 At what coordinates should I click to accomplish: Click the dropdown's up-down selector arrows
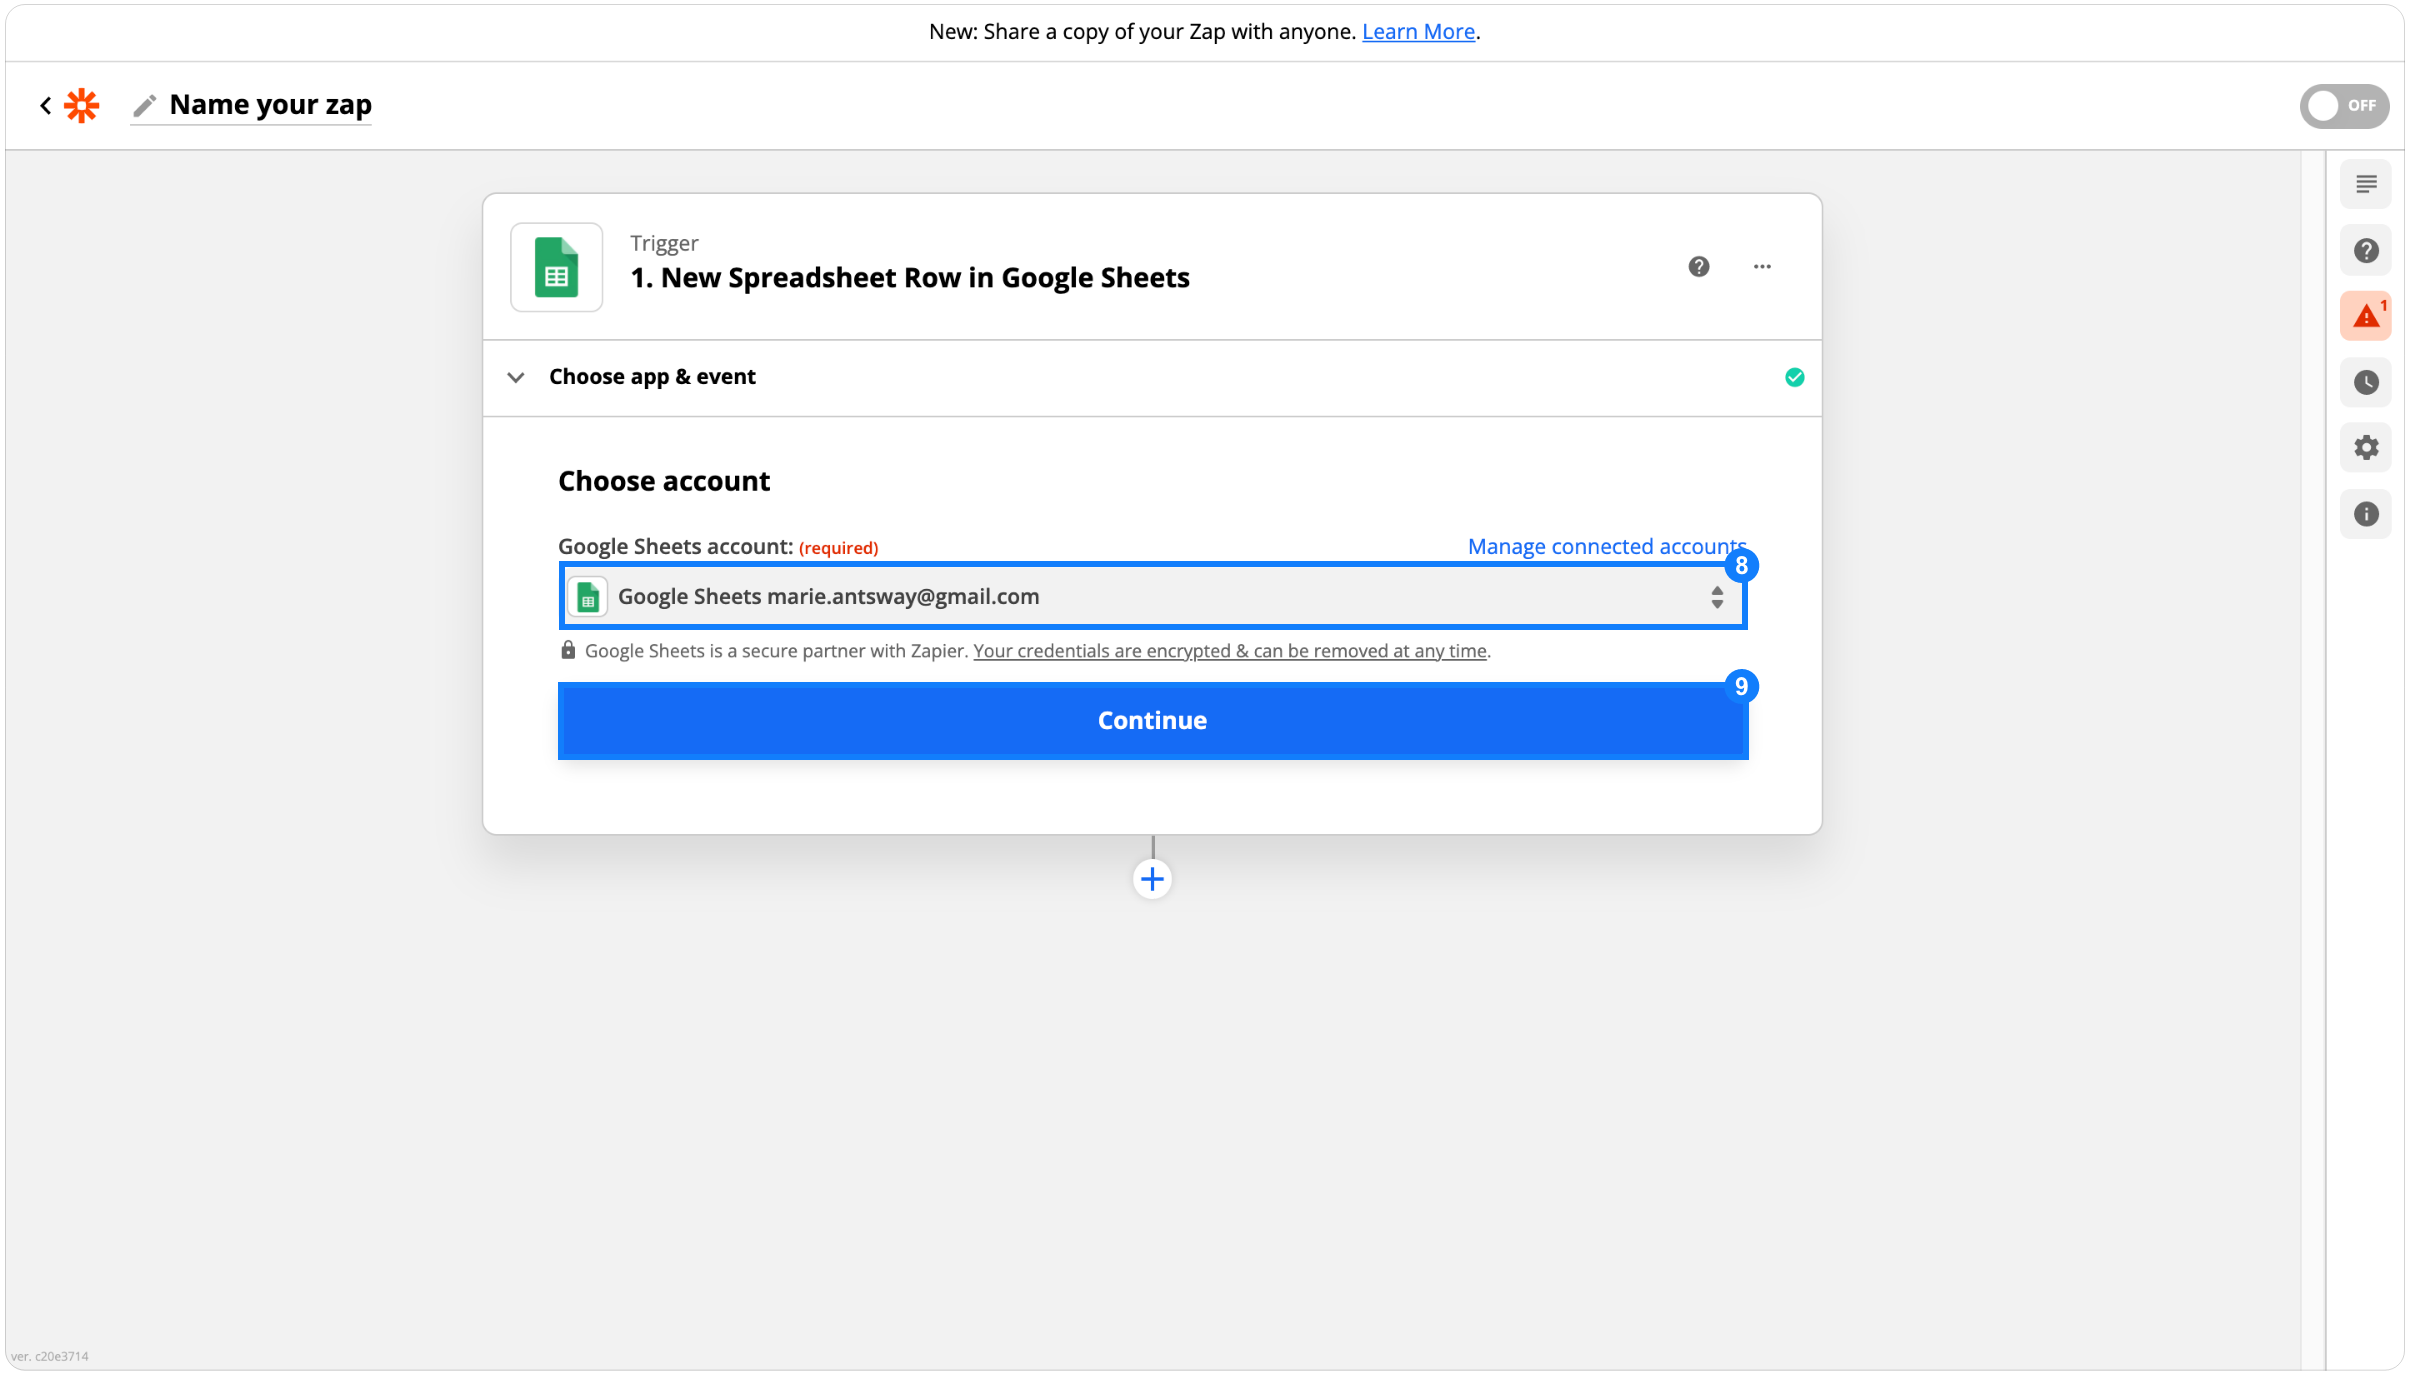pyautogui.click(x=1717, y=597)
